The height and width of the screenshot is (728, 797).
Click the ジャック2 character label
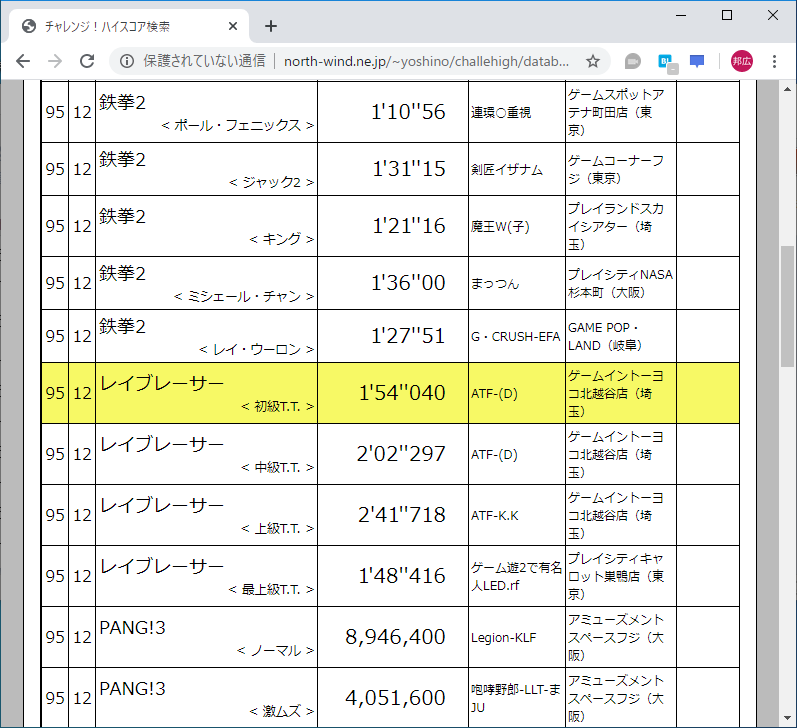coord(271,183)
